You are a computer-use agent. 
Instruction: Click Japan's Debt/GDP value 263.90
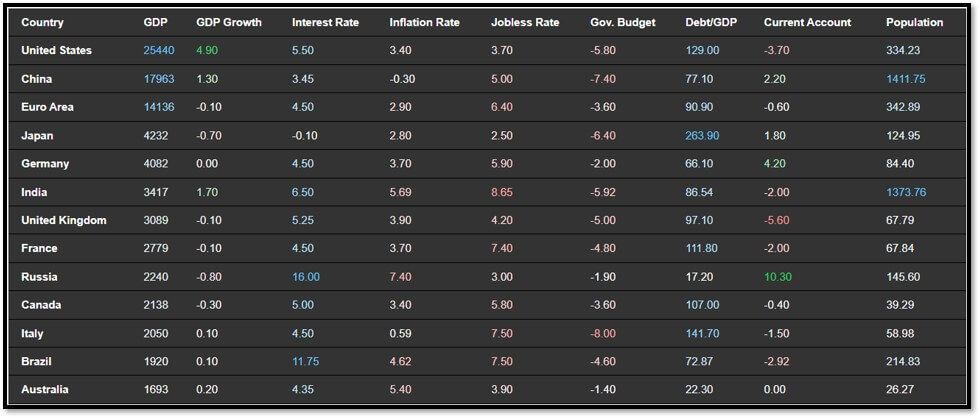702,136
